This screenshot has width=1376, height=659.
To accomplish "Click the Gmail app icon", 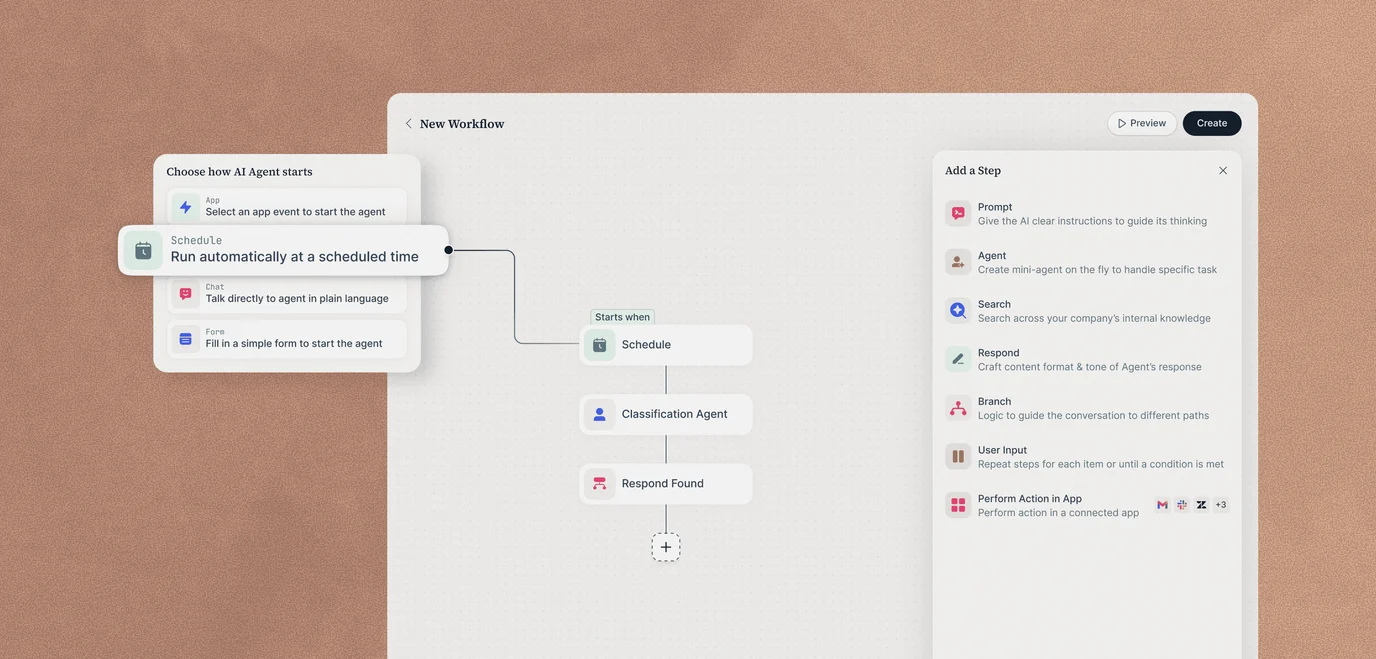I will 1162,505.
